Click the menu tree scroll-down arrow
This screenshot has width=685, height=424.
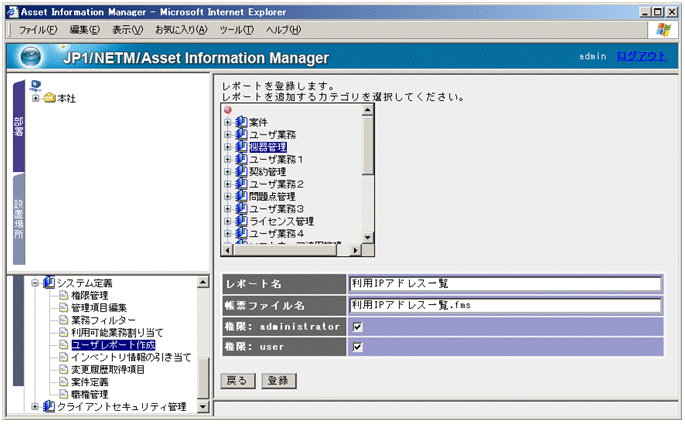pos(203,407)
